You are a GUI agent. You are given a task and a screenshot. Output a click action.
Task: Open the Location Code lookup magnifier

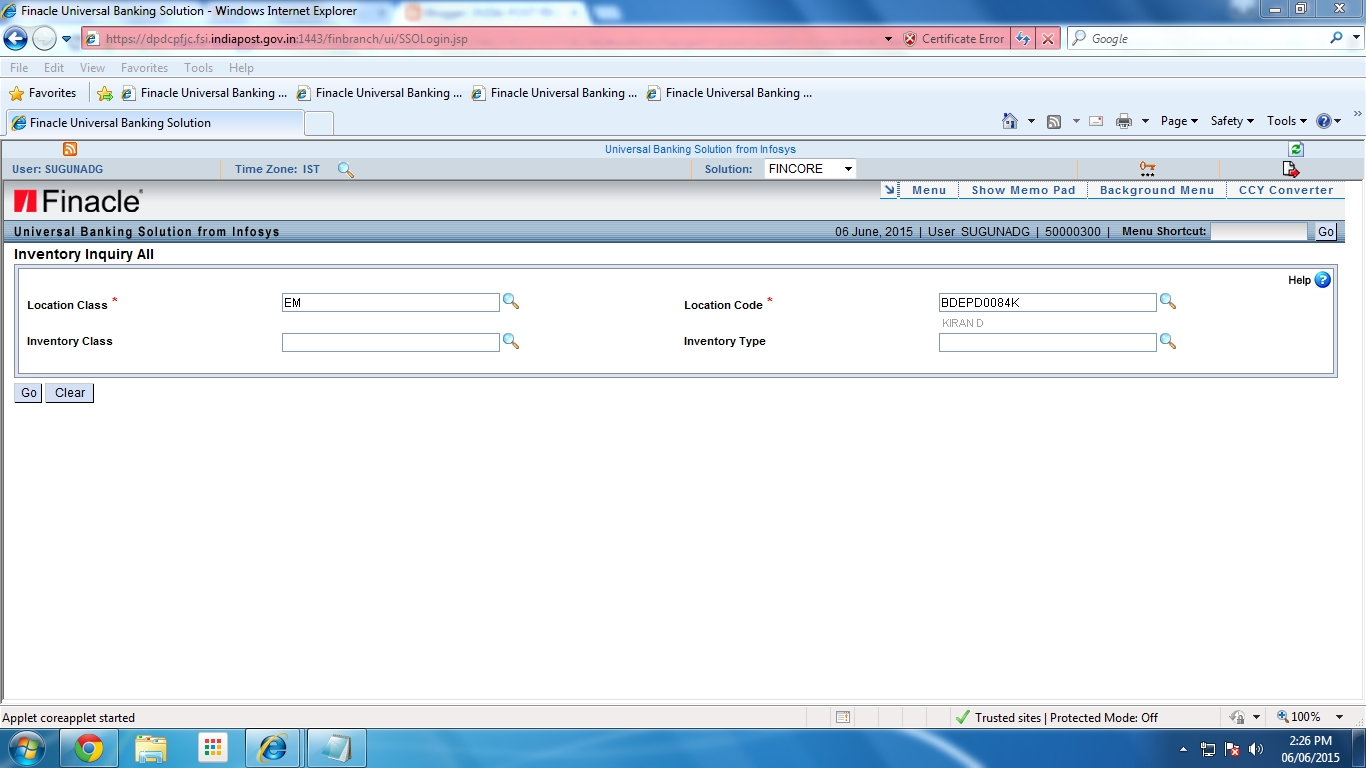point(1168,301)
